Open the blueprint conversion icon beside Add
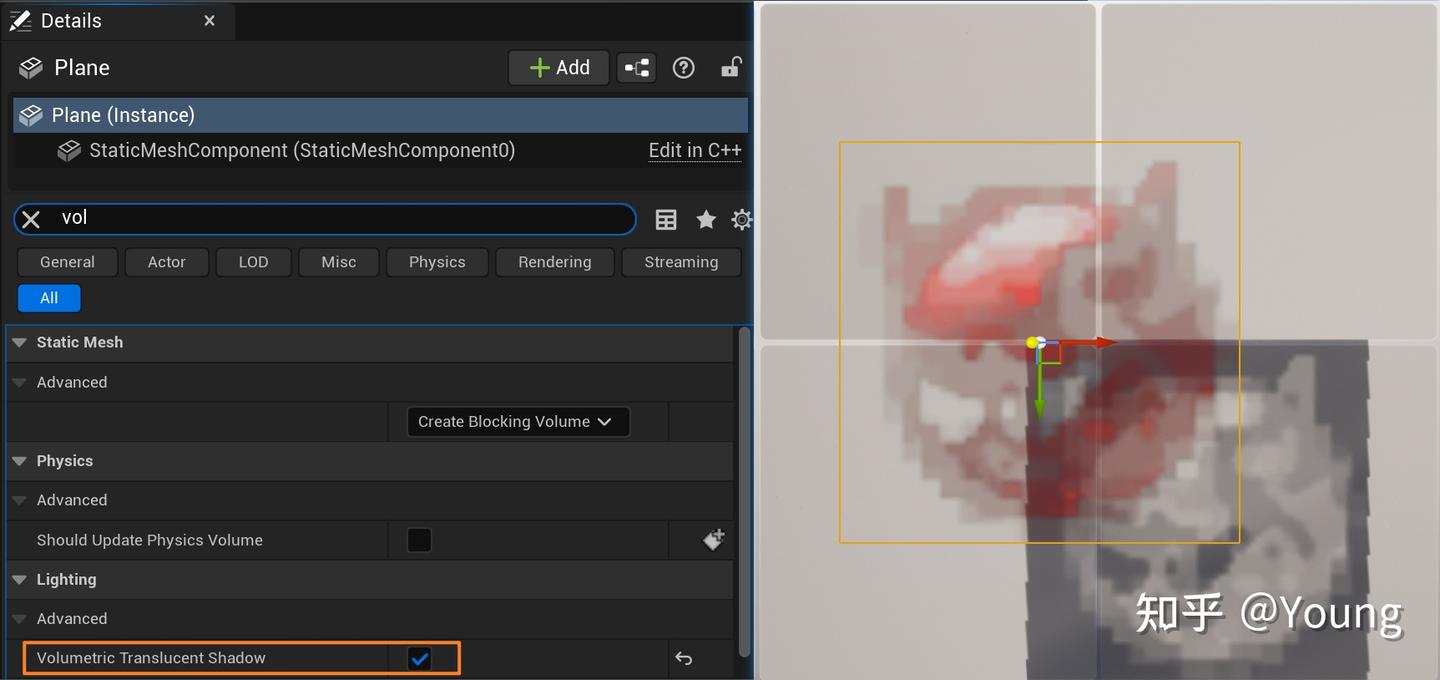Viewport: 1440px width, 680px height. (637, 67)
